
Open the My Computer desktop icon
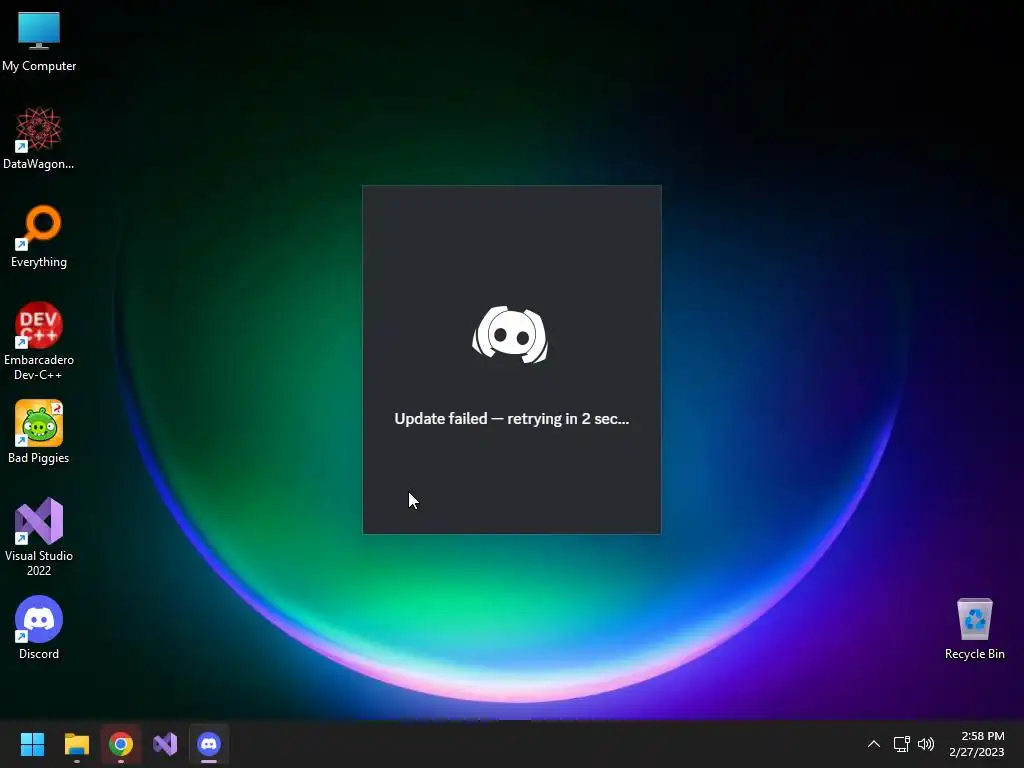pyautogui.click(x=39, y=41)
